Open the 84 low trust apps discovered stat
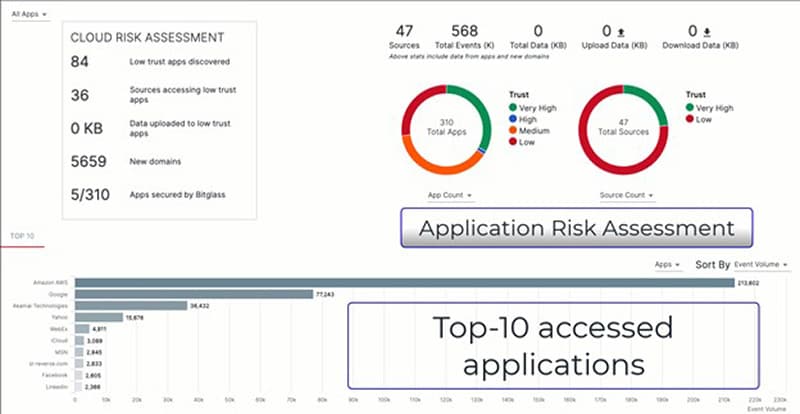800x414 pixels. (150, 62)
